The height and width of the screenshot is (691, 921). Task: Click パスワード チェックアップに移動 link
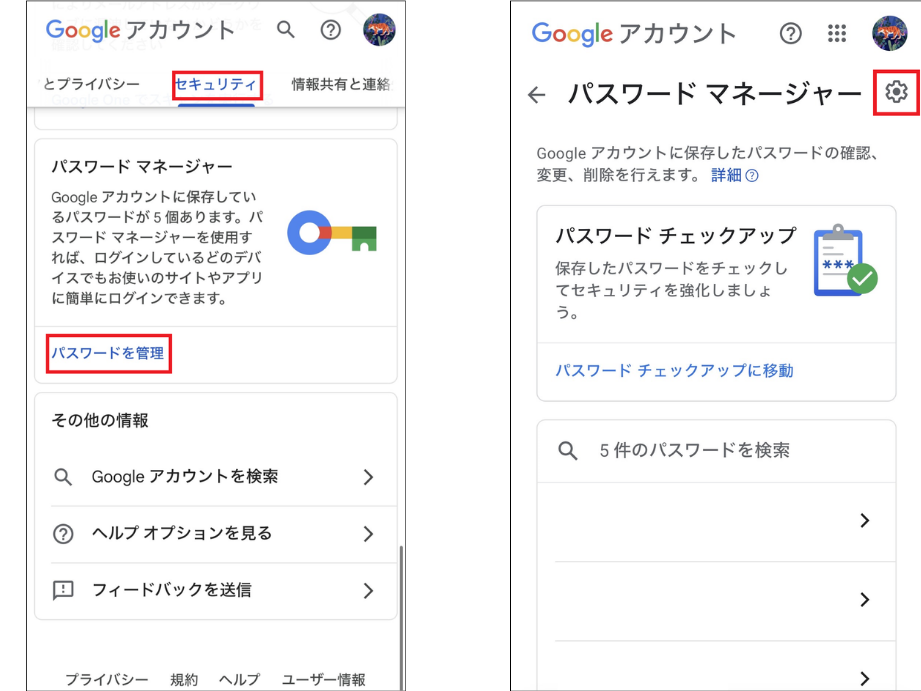click(674, 371)
